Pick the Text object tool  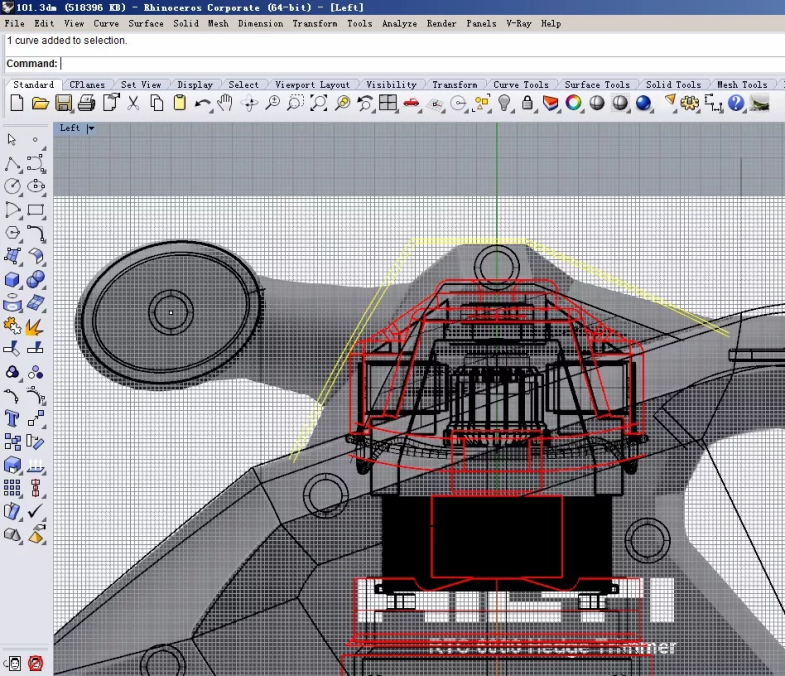tap(13, 418)
